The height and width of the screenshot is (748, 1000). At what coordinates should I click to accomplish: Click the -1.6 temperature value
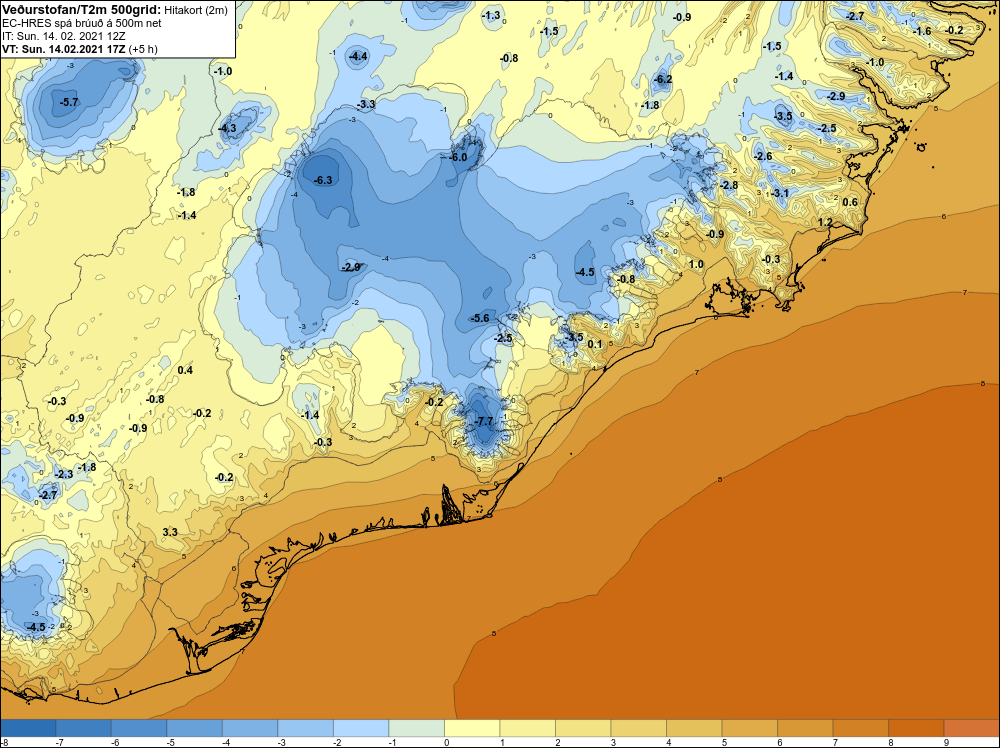922,31
